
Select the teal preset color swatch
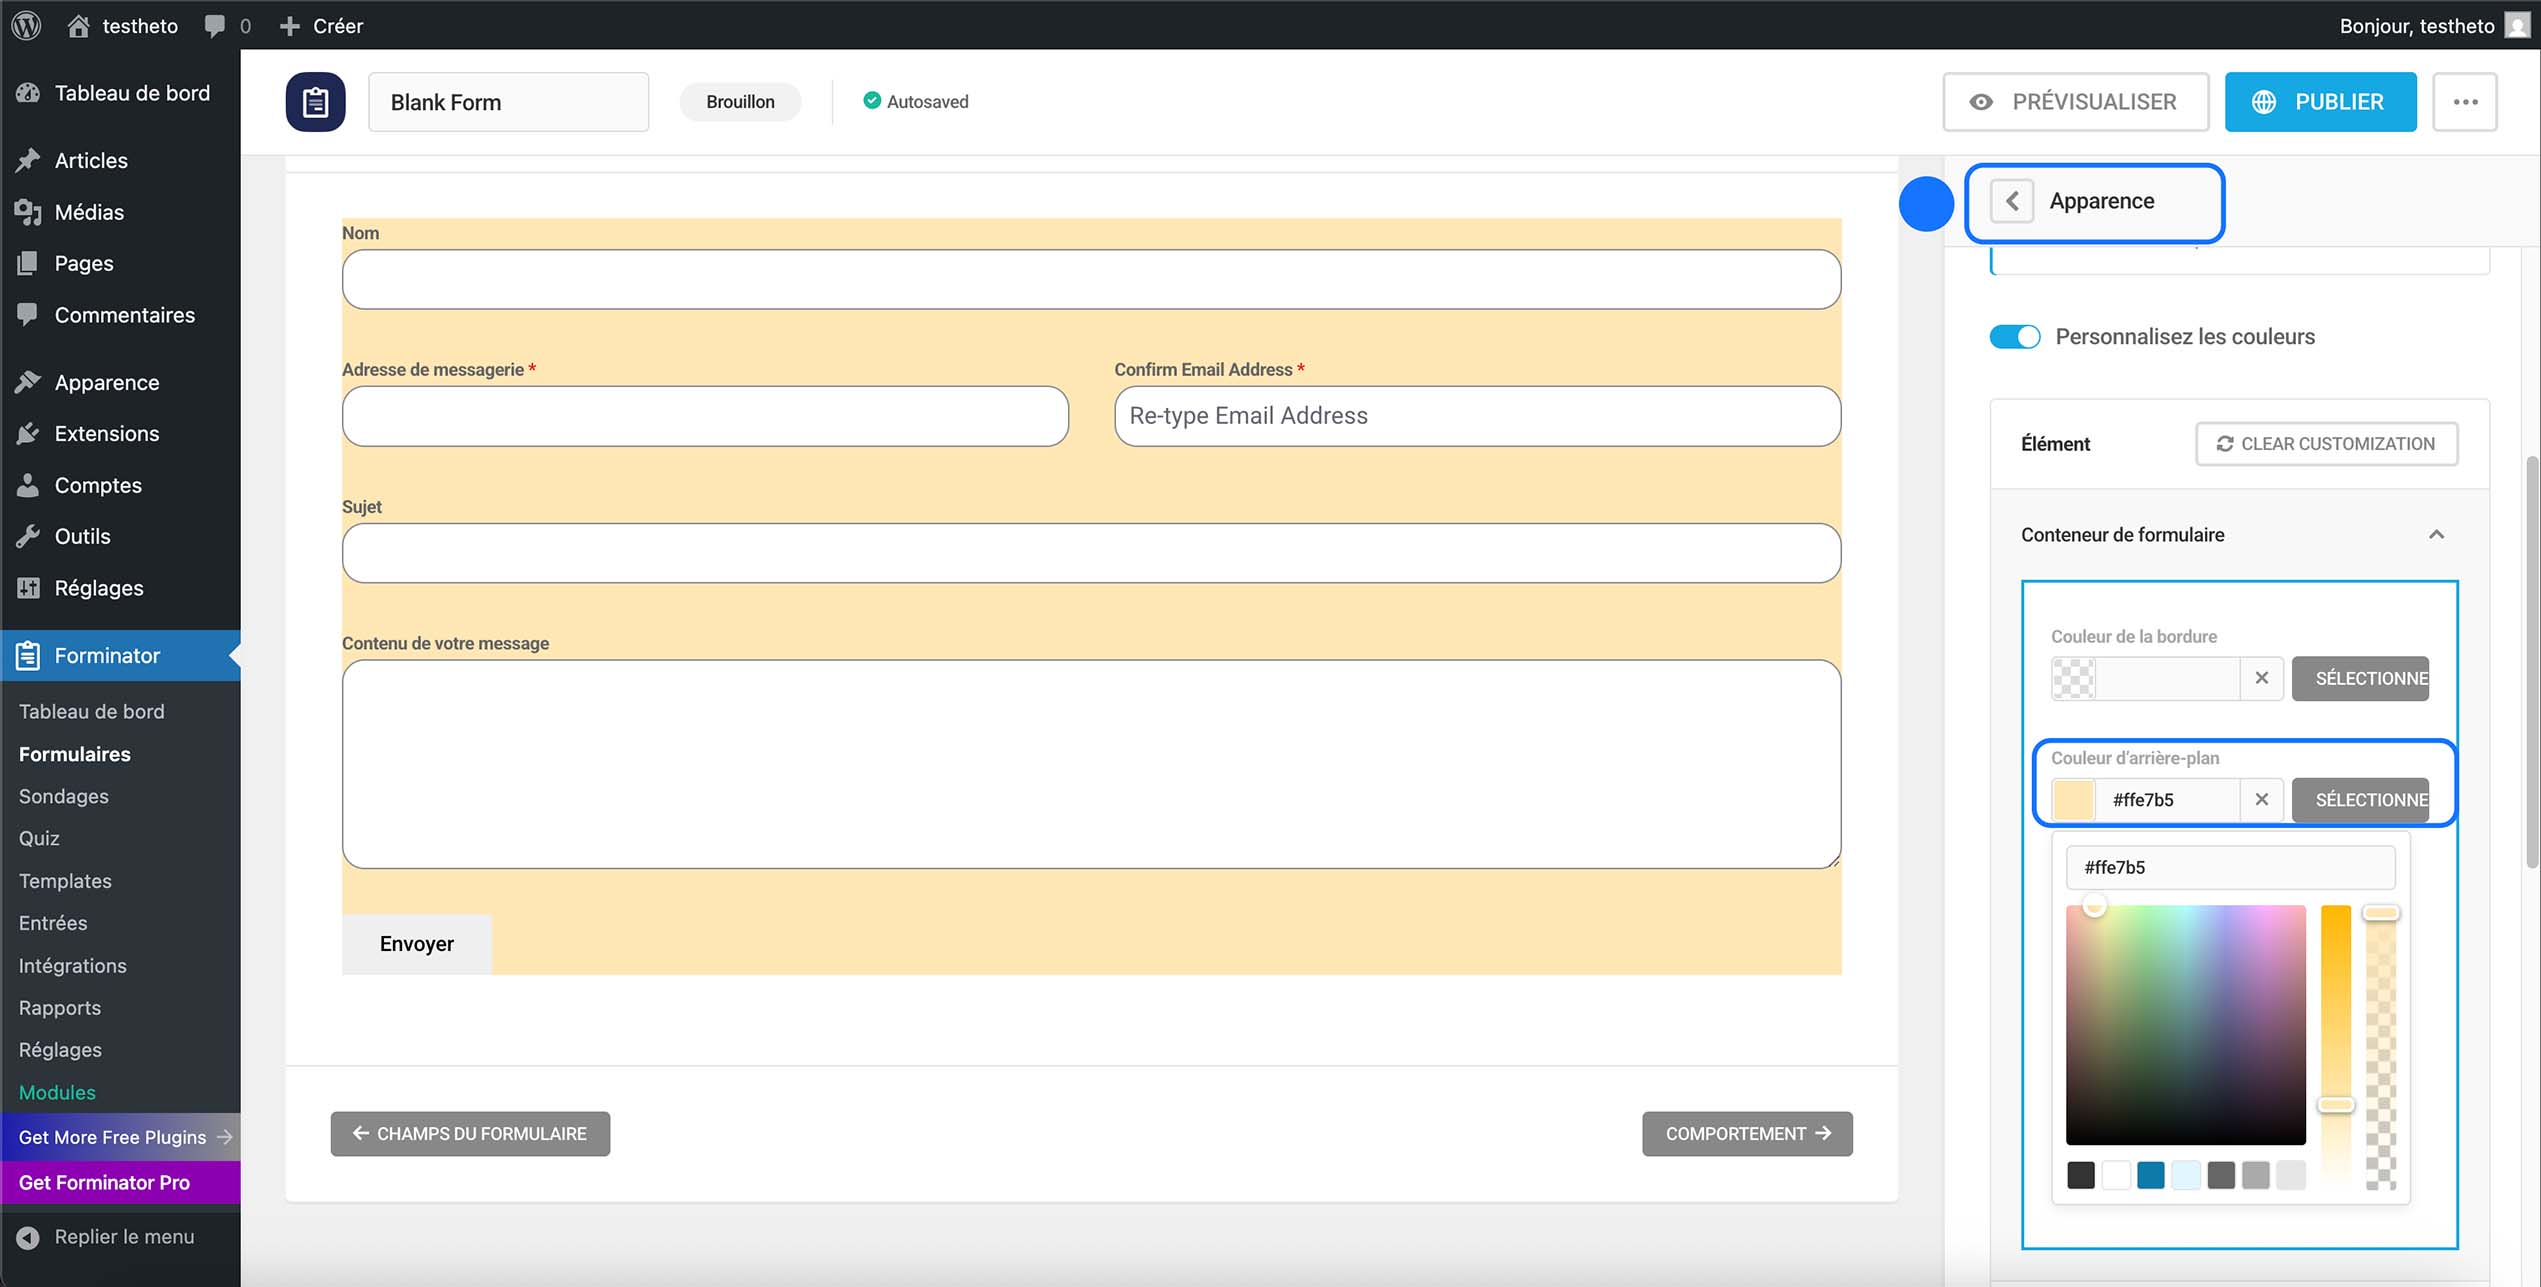coord(2152,1175)
